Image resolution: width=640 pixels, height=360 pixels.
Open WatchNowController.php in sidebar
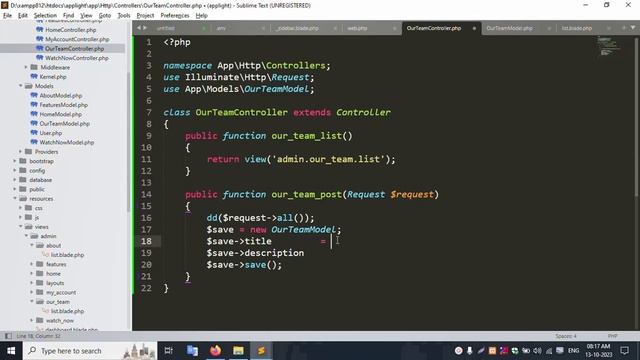[x=77, y=58]
